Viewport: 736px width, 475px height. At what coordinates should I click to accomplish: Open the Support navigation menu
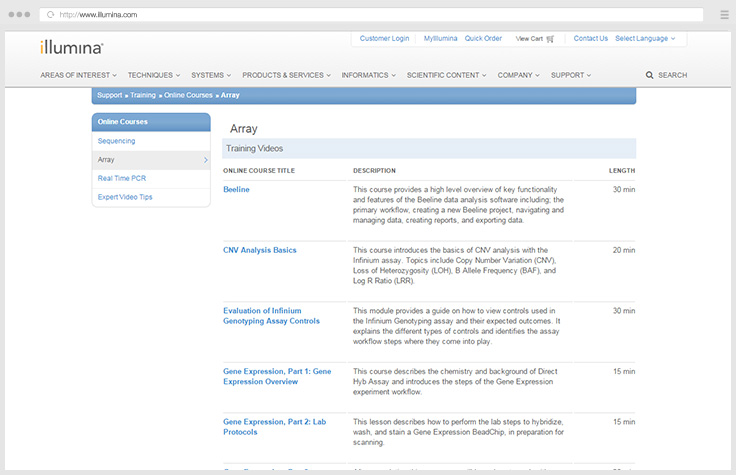tap(570, 75)
